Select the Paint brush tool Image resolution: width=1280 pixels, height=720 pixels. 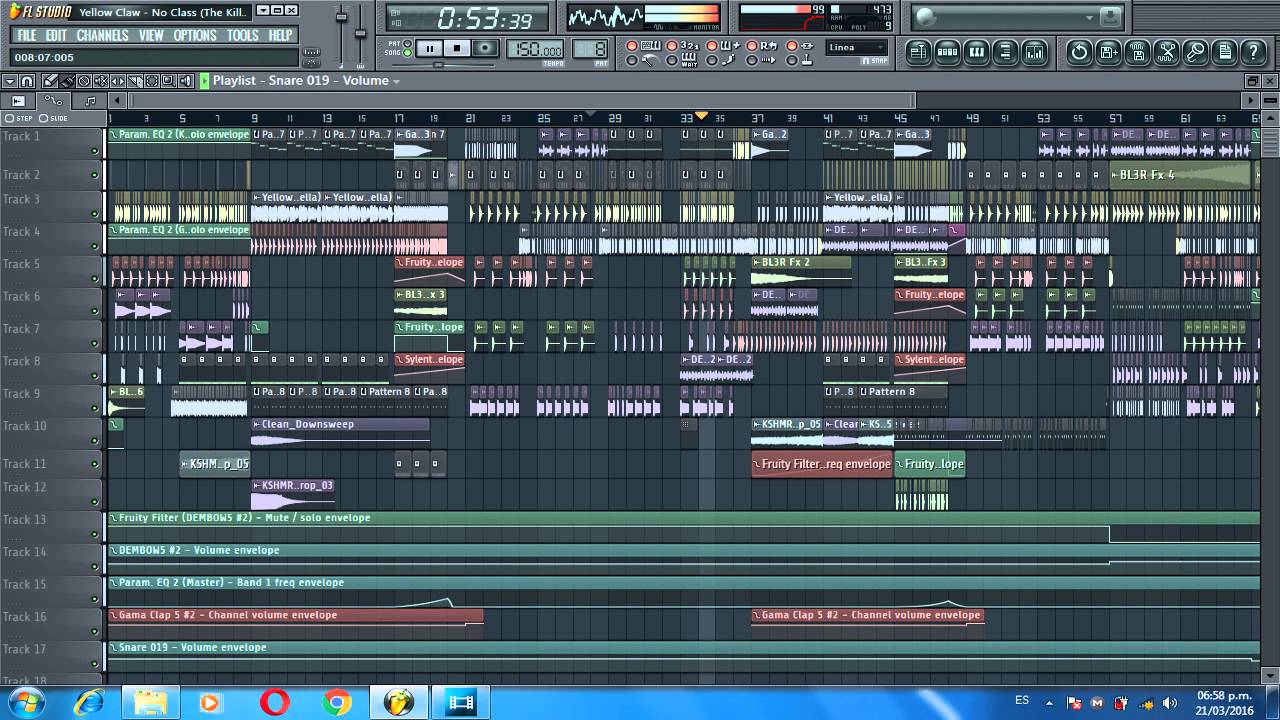(67, 81)
